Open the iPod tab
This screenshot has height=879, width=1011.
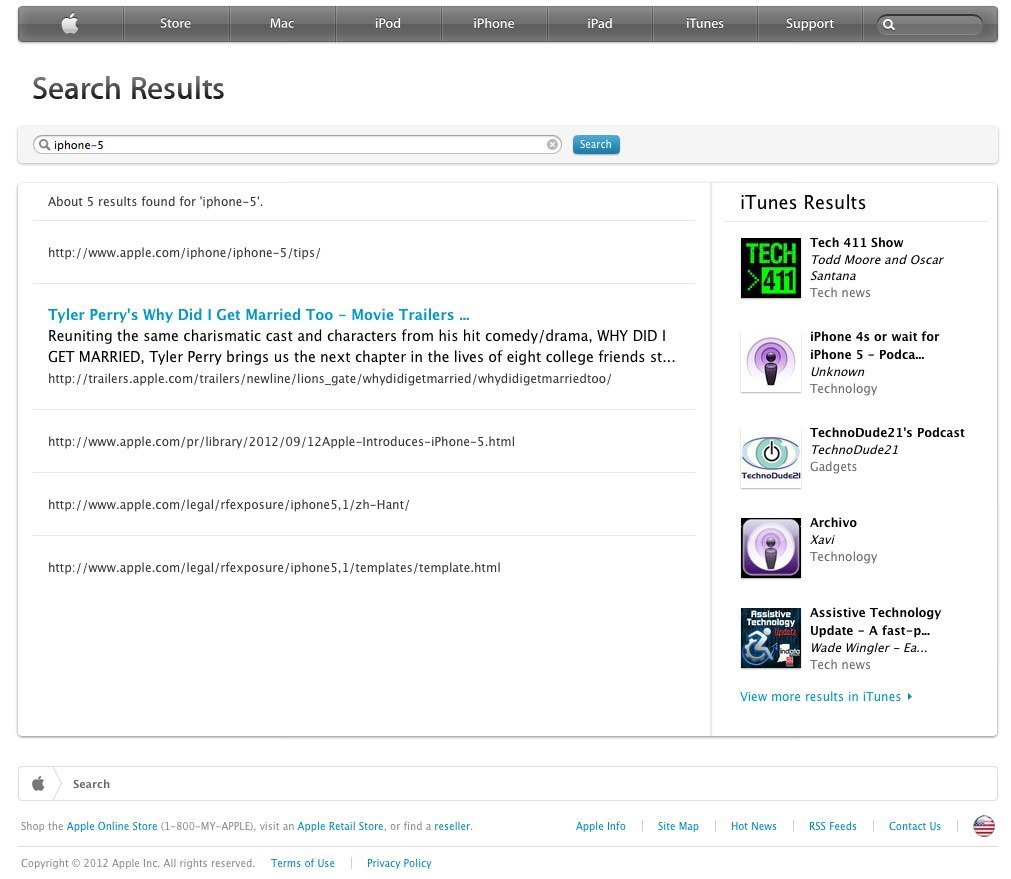click(388, 24)
